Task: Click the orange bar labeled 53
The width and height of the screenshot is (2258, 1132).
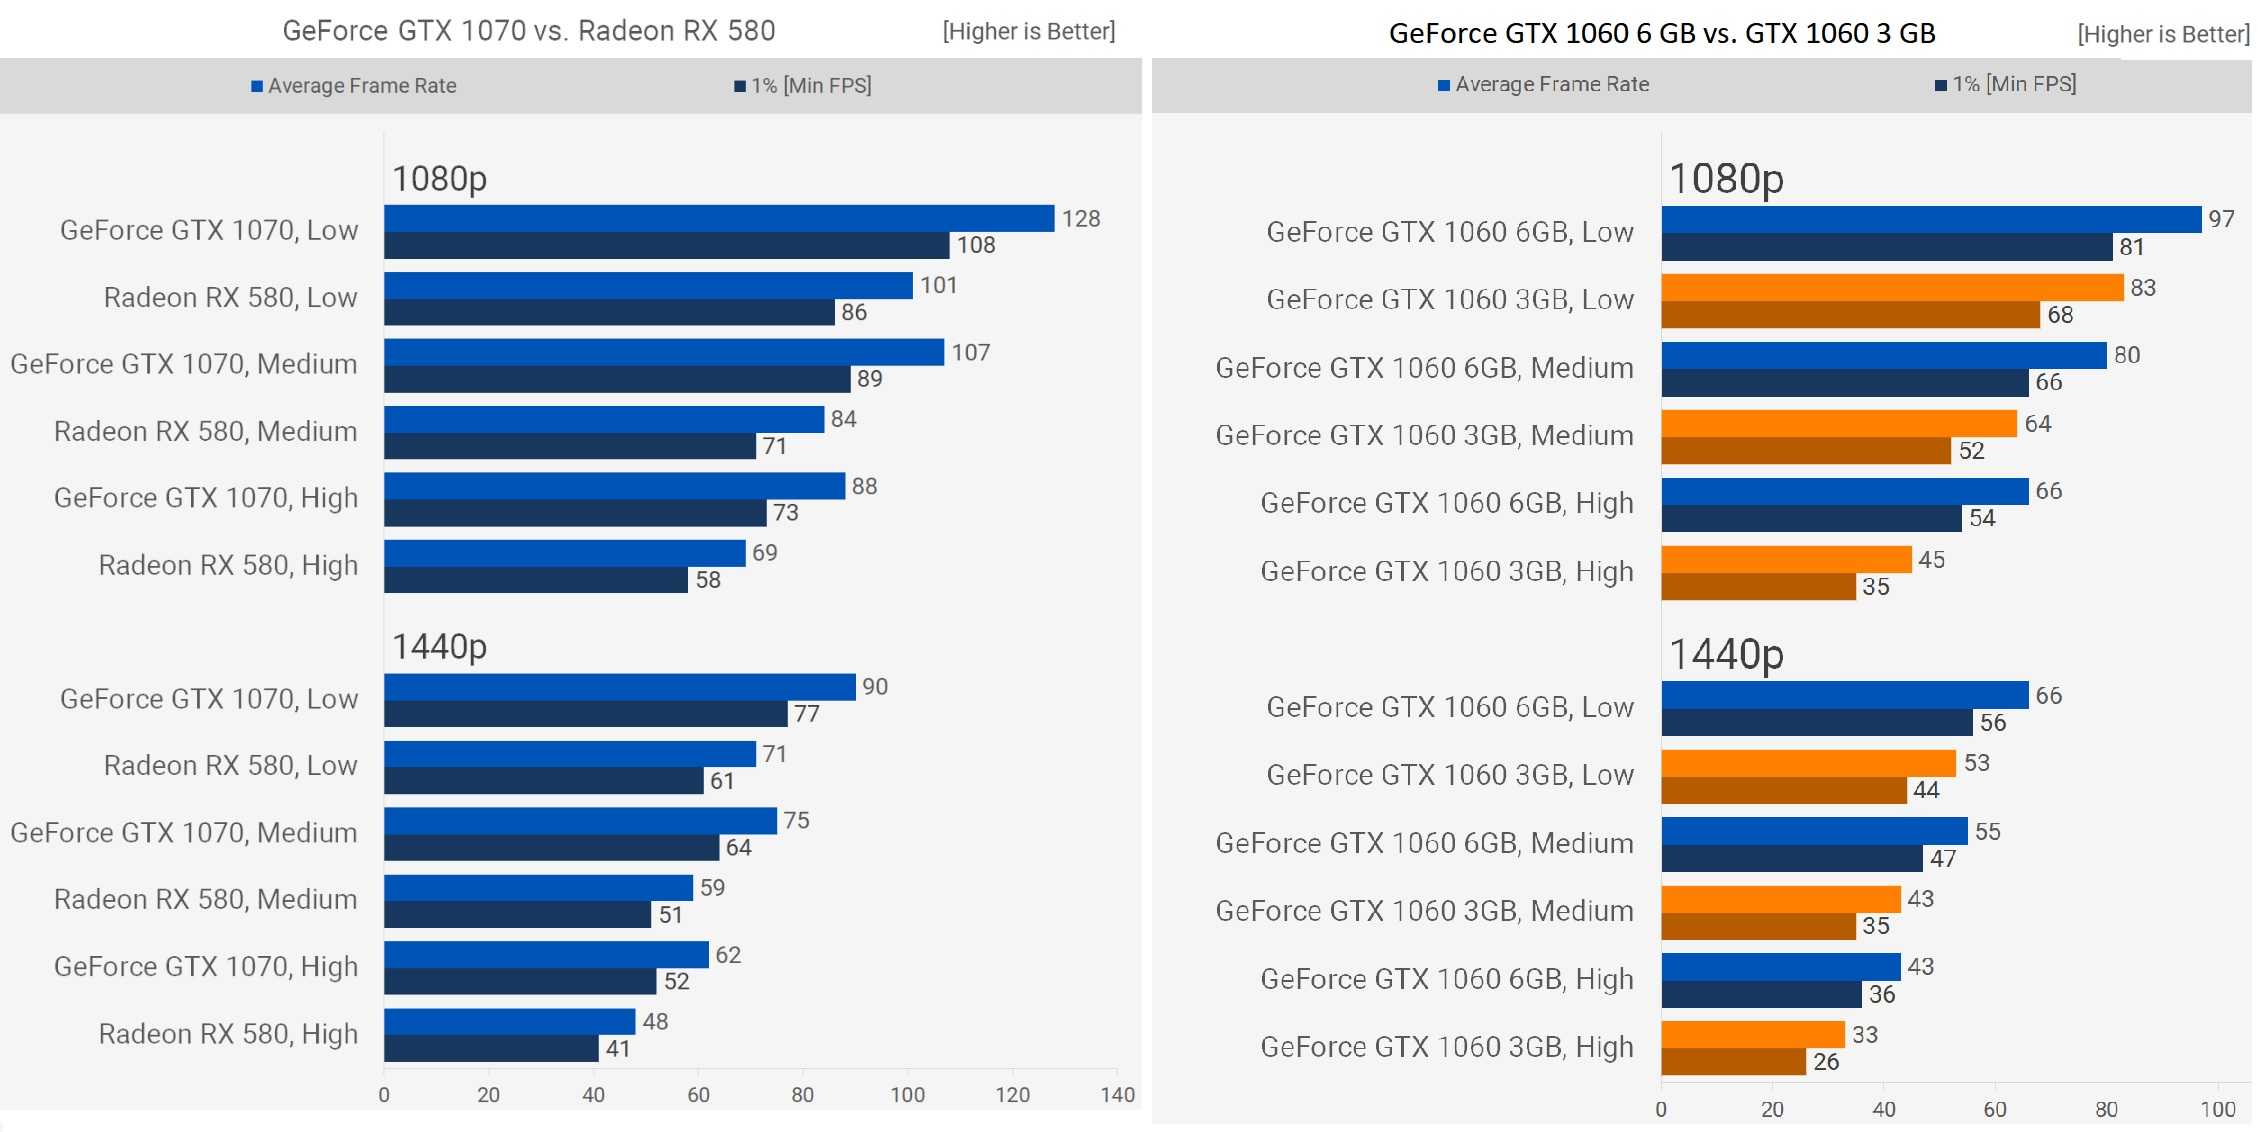Action: point(1809,764)
